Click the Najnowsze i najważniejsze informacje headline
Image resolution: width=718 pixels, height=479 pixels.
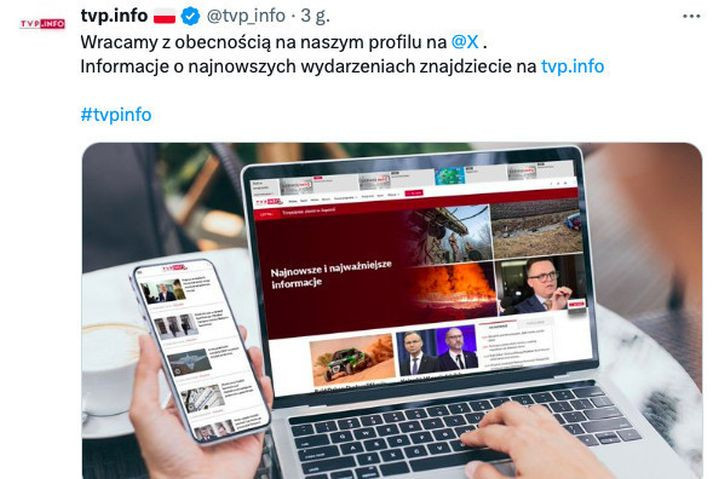pyautogui.click(x=331, y=274)
